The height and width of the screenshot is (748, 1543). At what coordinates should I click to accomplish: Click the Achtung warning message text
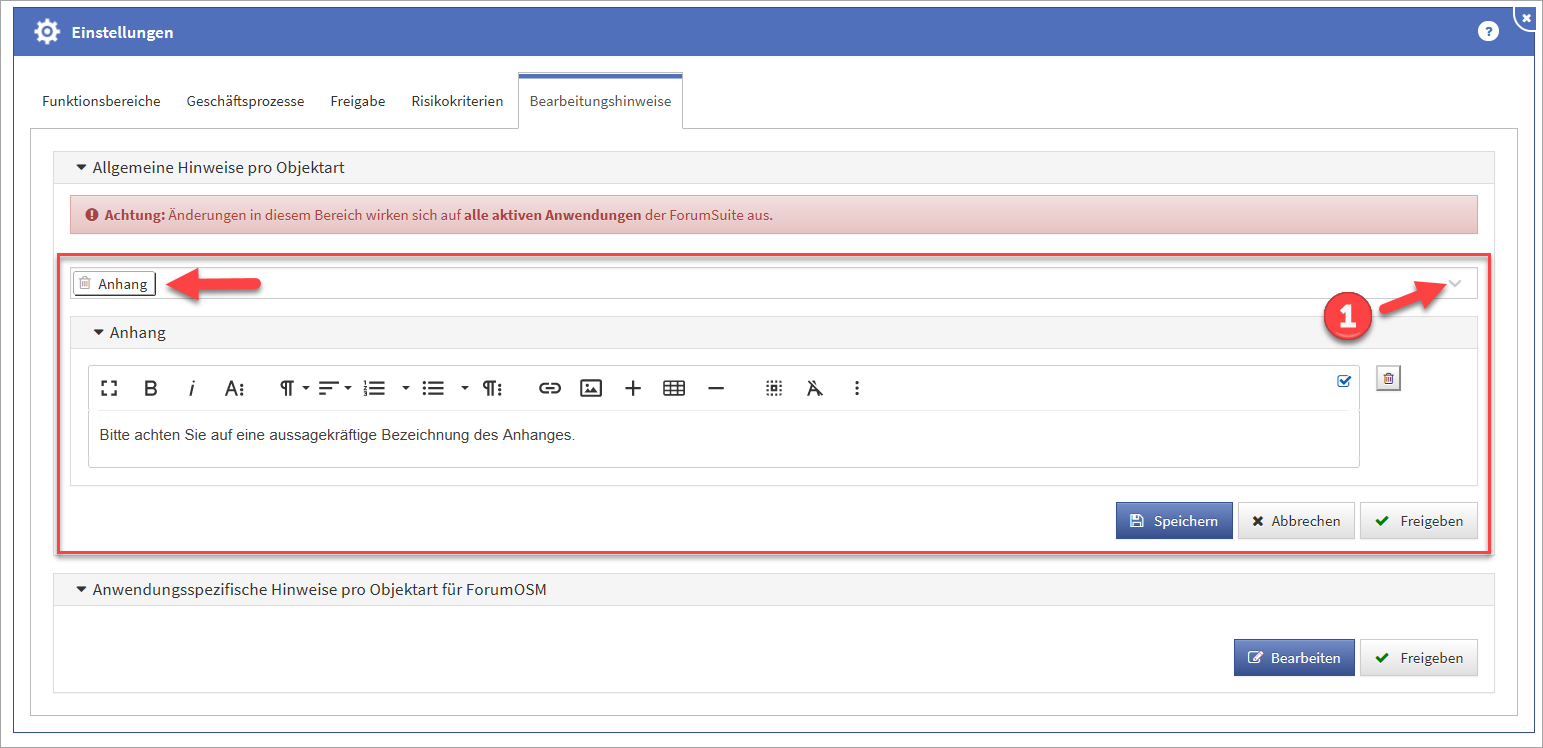pos(438,215)
